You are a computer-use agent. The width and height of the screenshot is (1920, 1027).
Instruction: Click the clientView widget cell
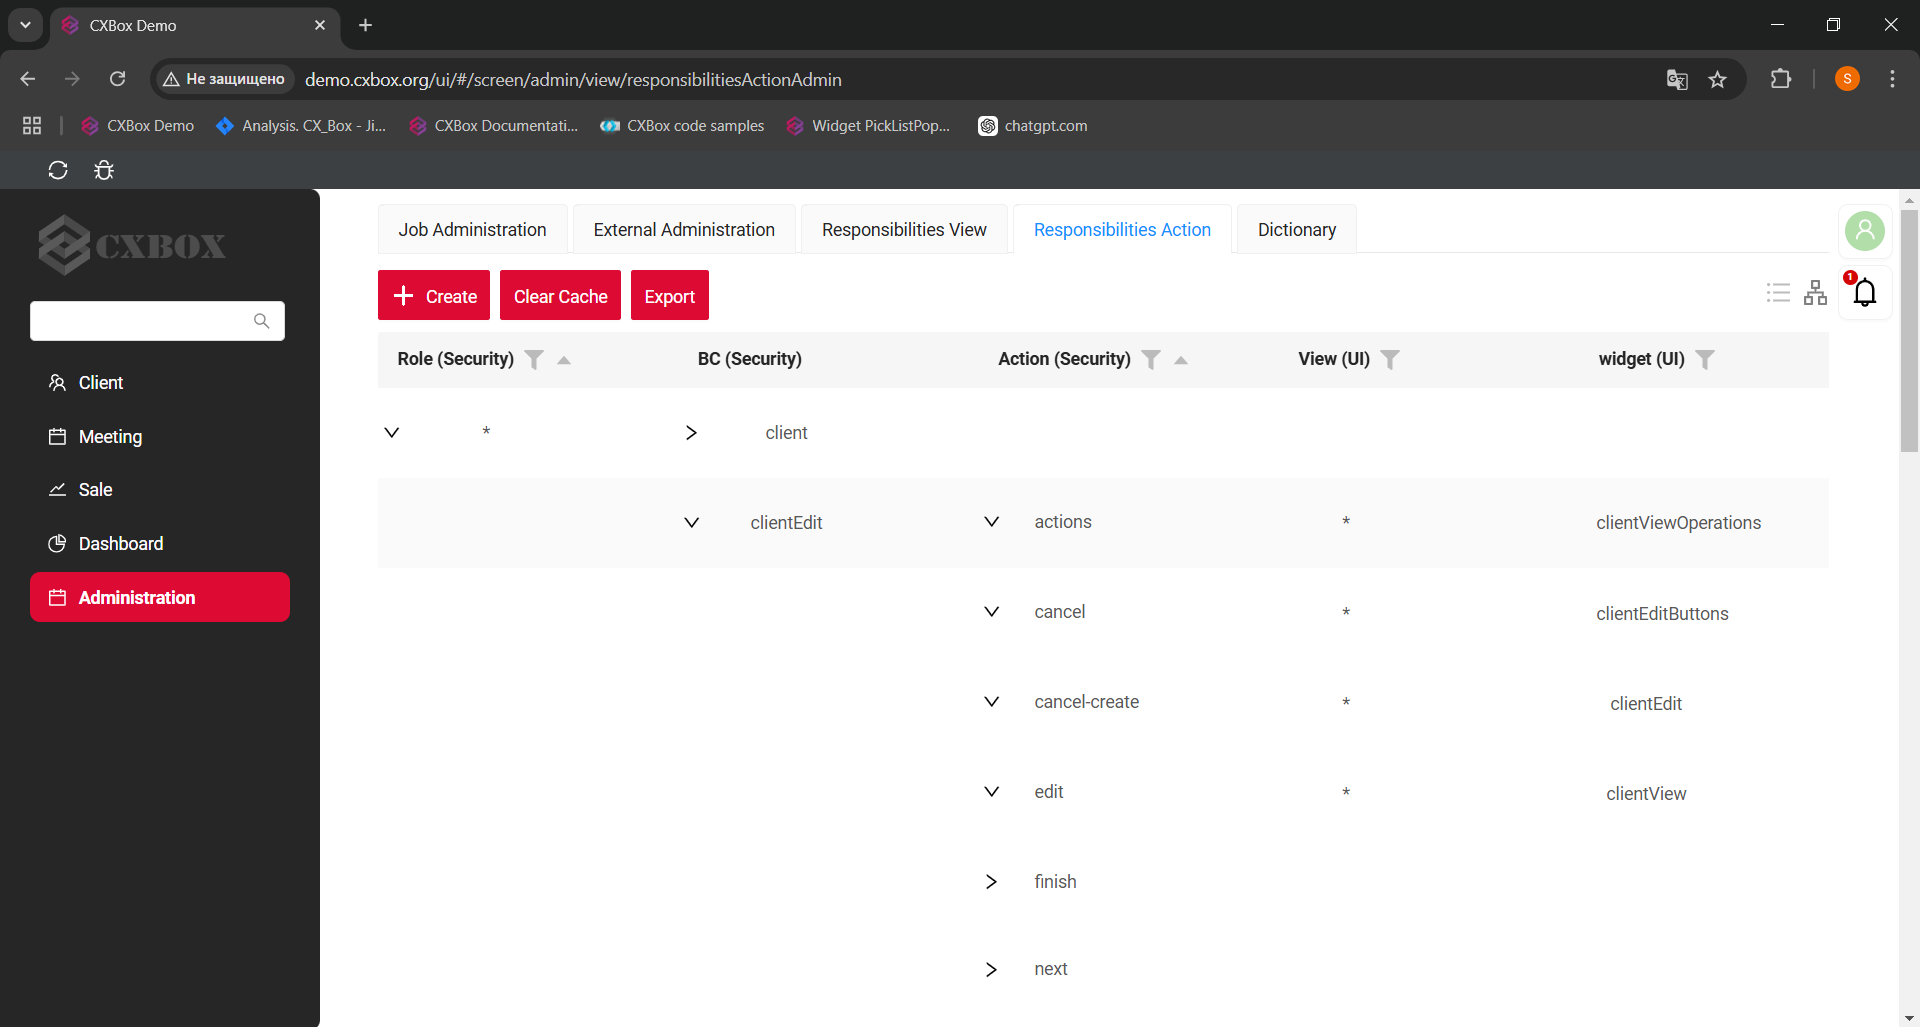[1646, 794]
